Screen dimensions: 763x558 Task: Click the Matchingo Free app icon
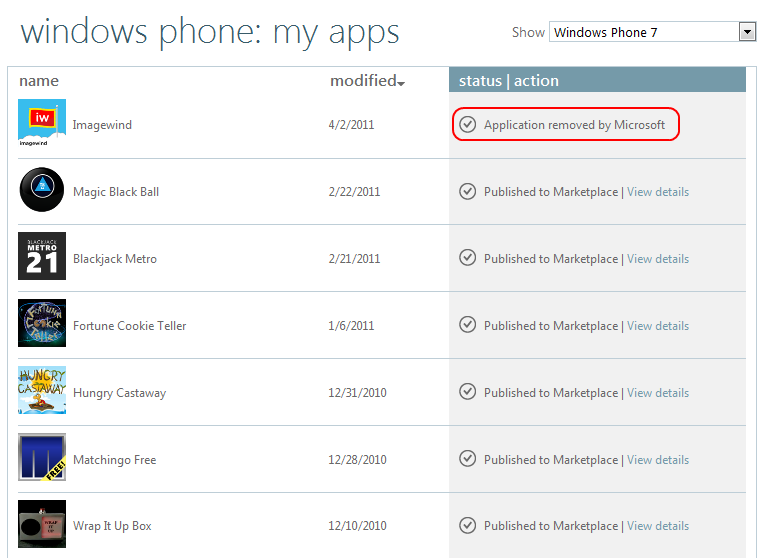click(42, 457)
